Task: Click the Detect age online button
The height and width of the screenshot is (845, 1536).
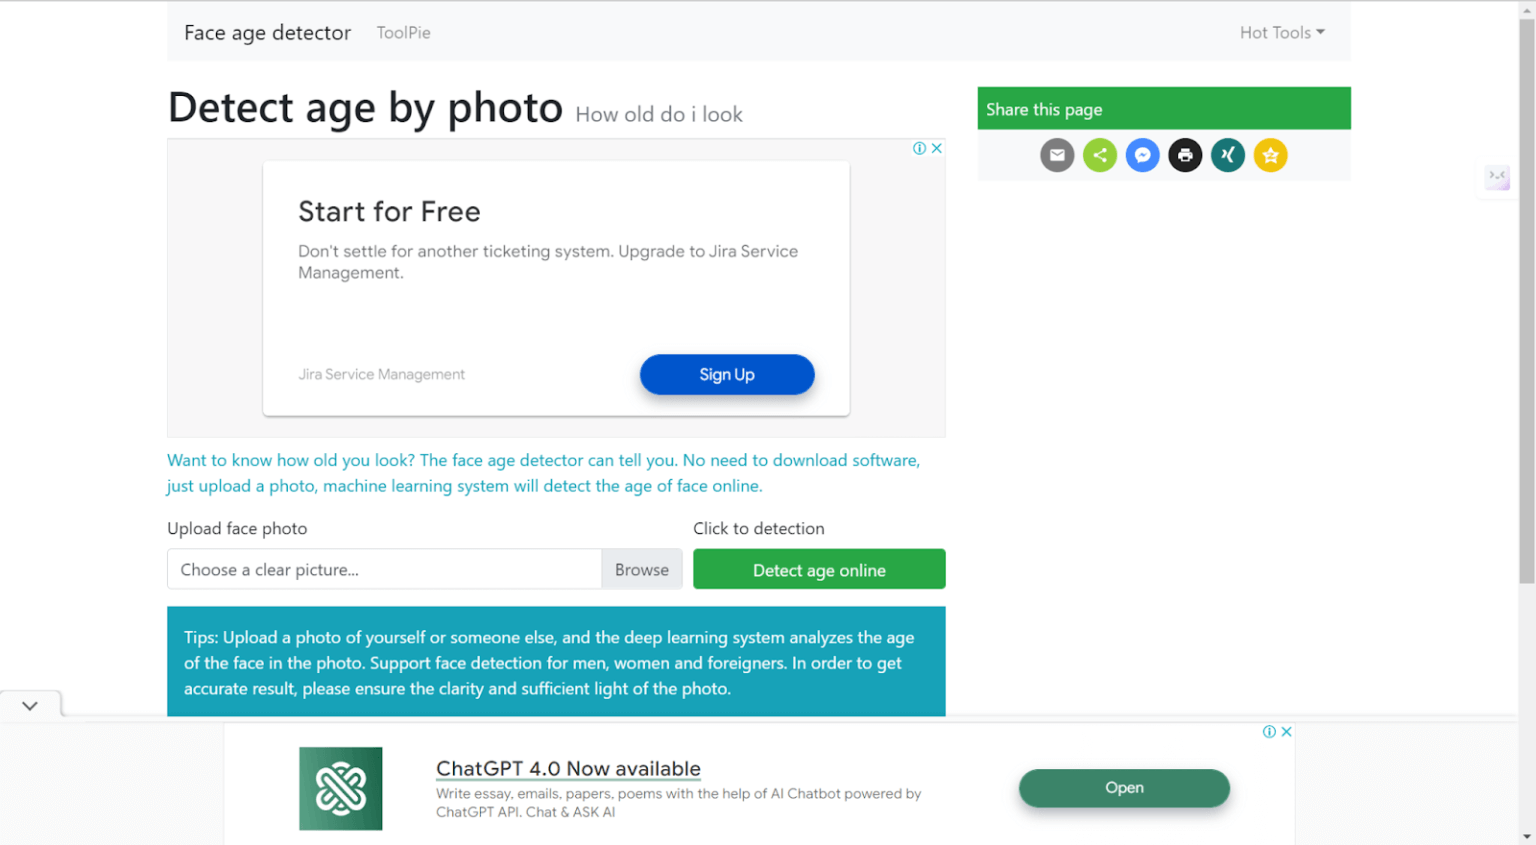Action: pos(819,569)
